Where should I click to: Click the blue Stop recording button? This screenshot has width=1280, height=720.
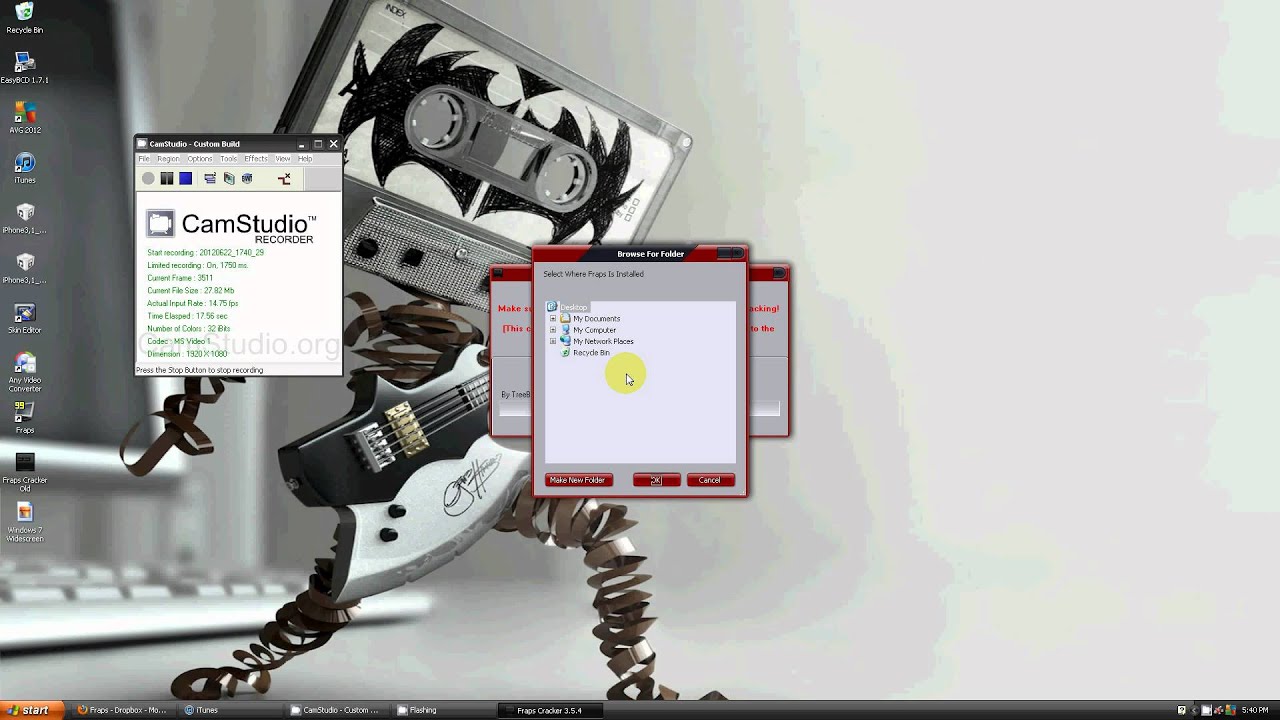[185, 178]
